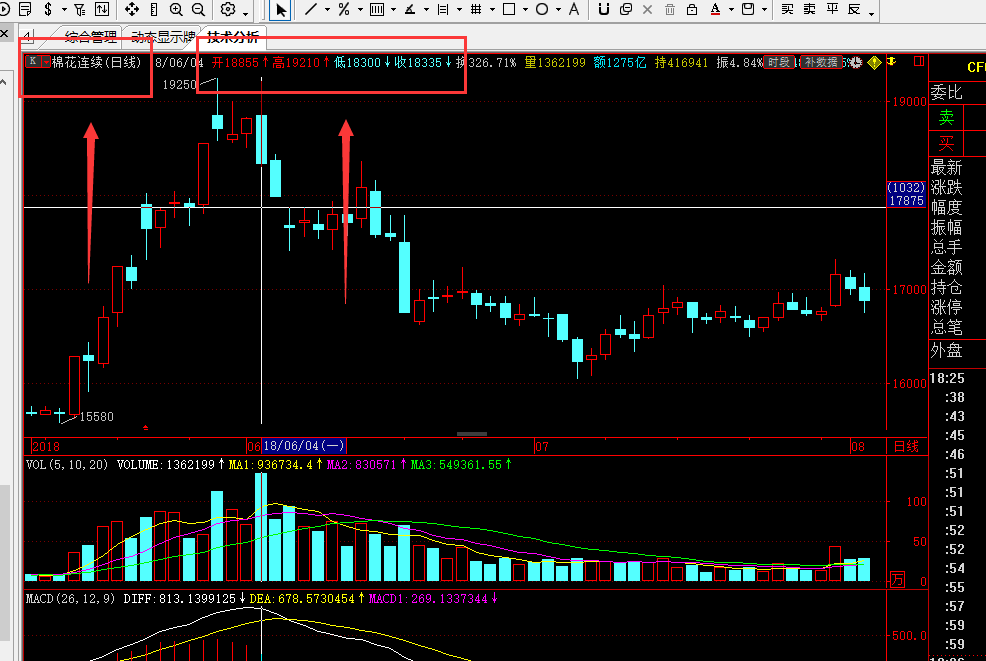Click the trash can clear-all icon
Viewport: 986px width, 661px height.
tap(670, 9)
